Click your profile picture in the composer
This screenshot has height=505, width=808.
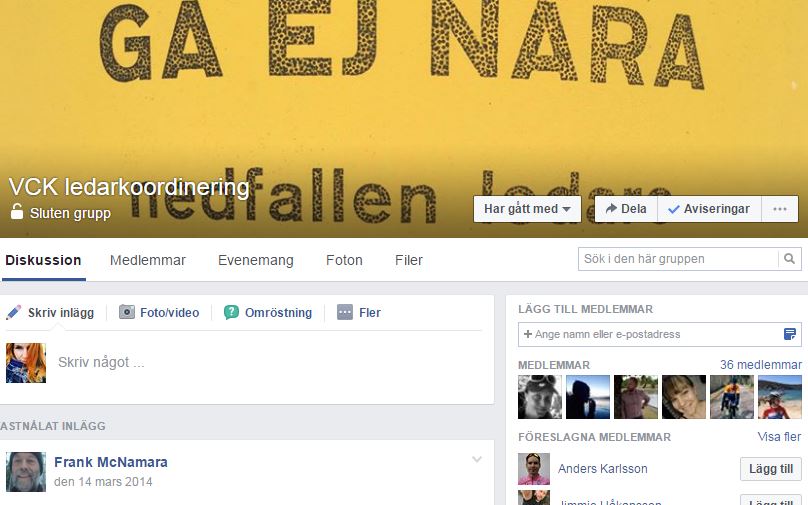pos(26,363)
